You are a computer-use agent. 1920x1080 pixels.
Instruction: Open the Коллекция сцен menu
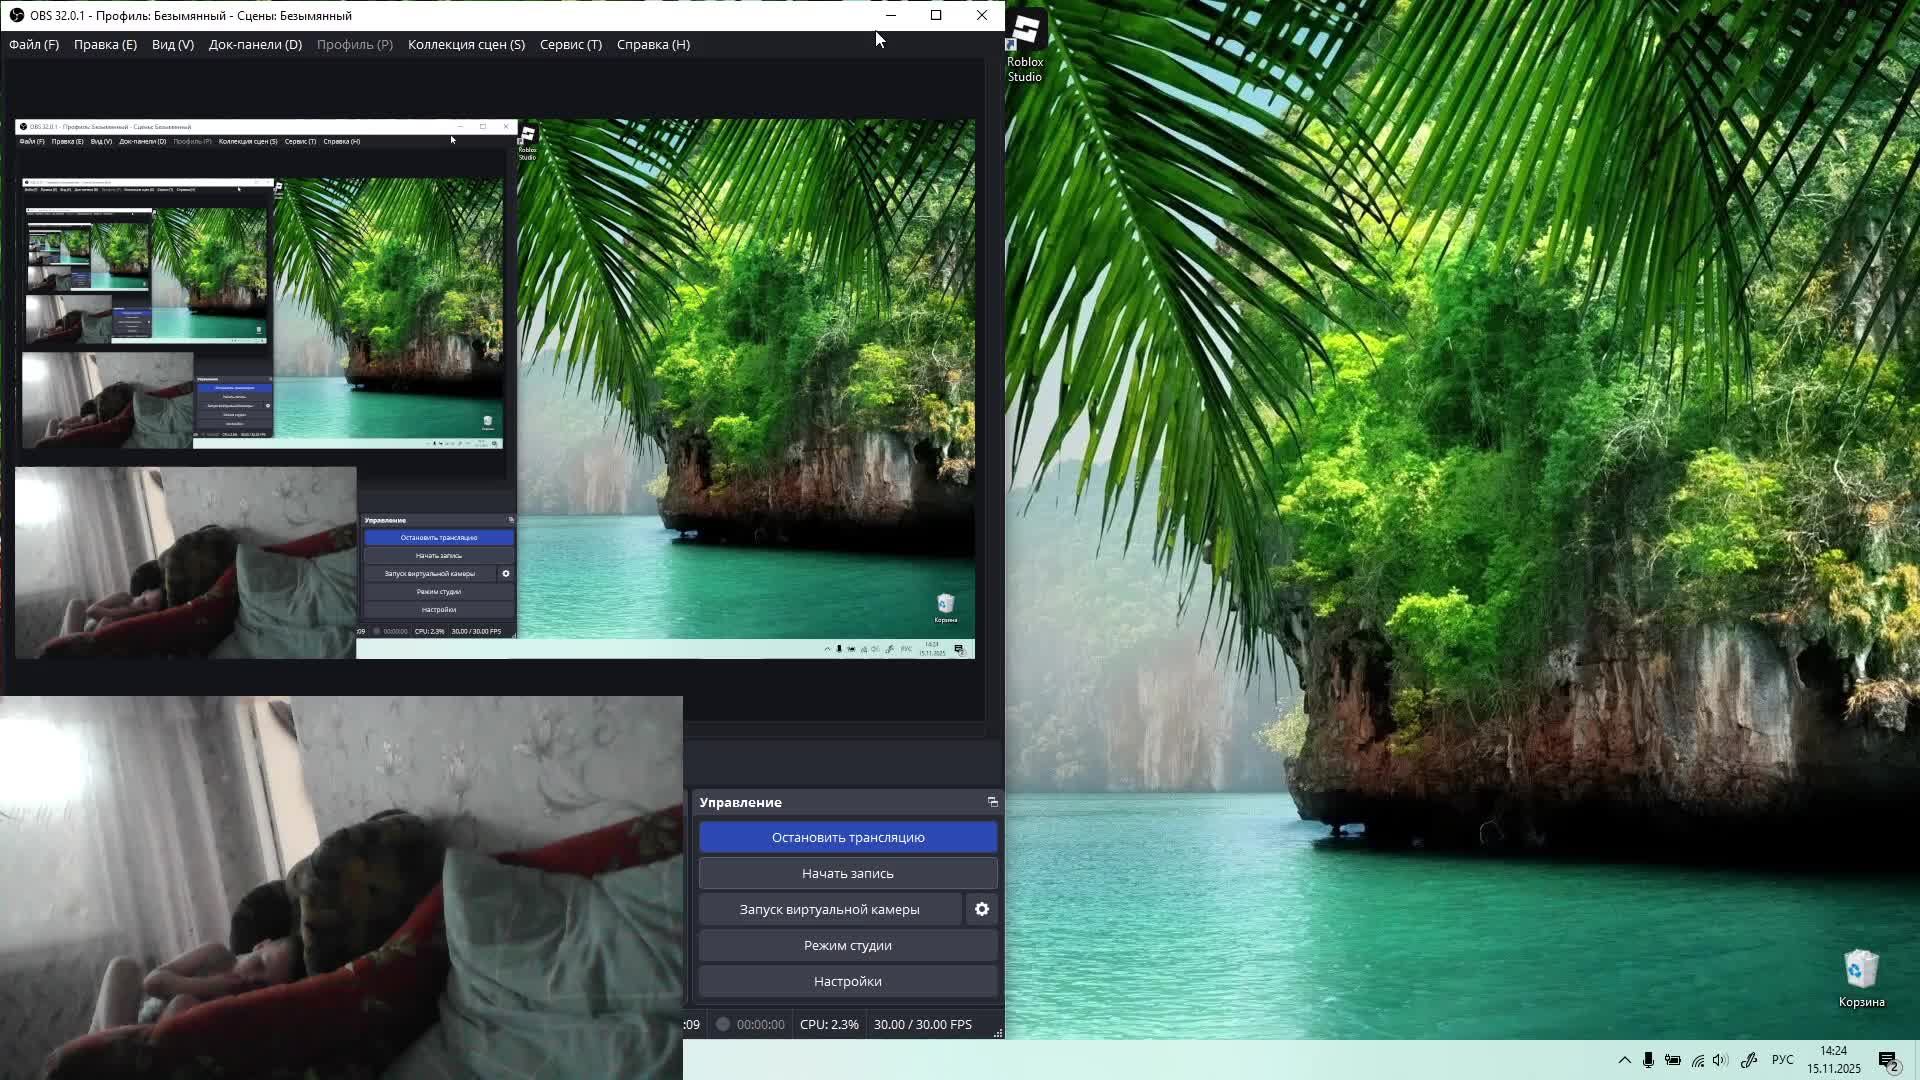466,44
